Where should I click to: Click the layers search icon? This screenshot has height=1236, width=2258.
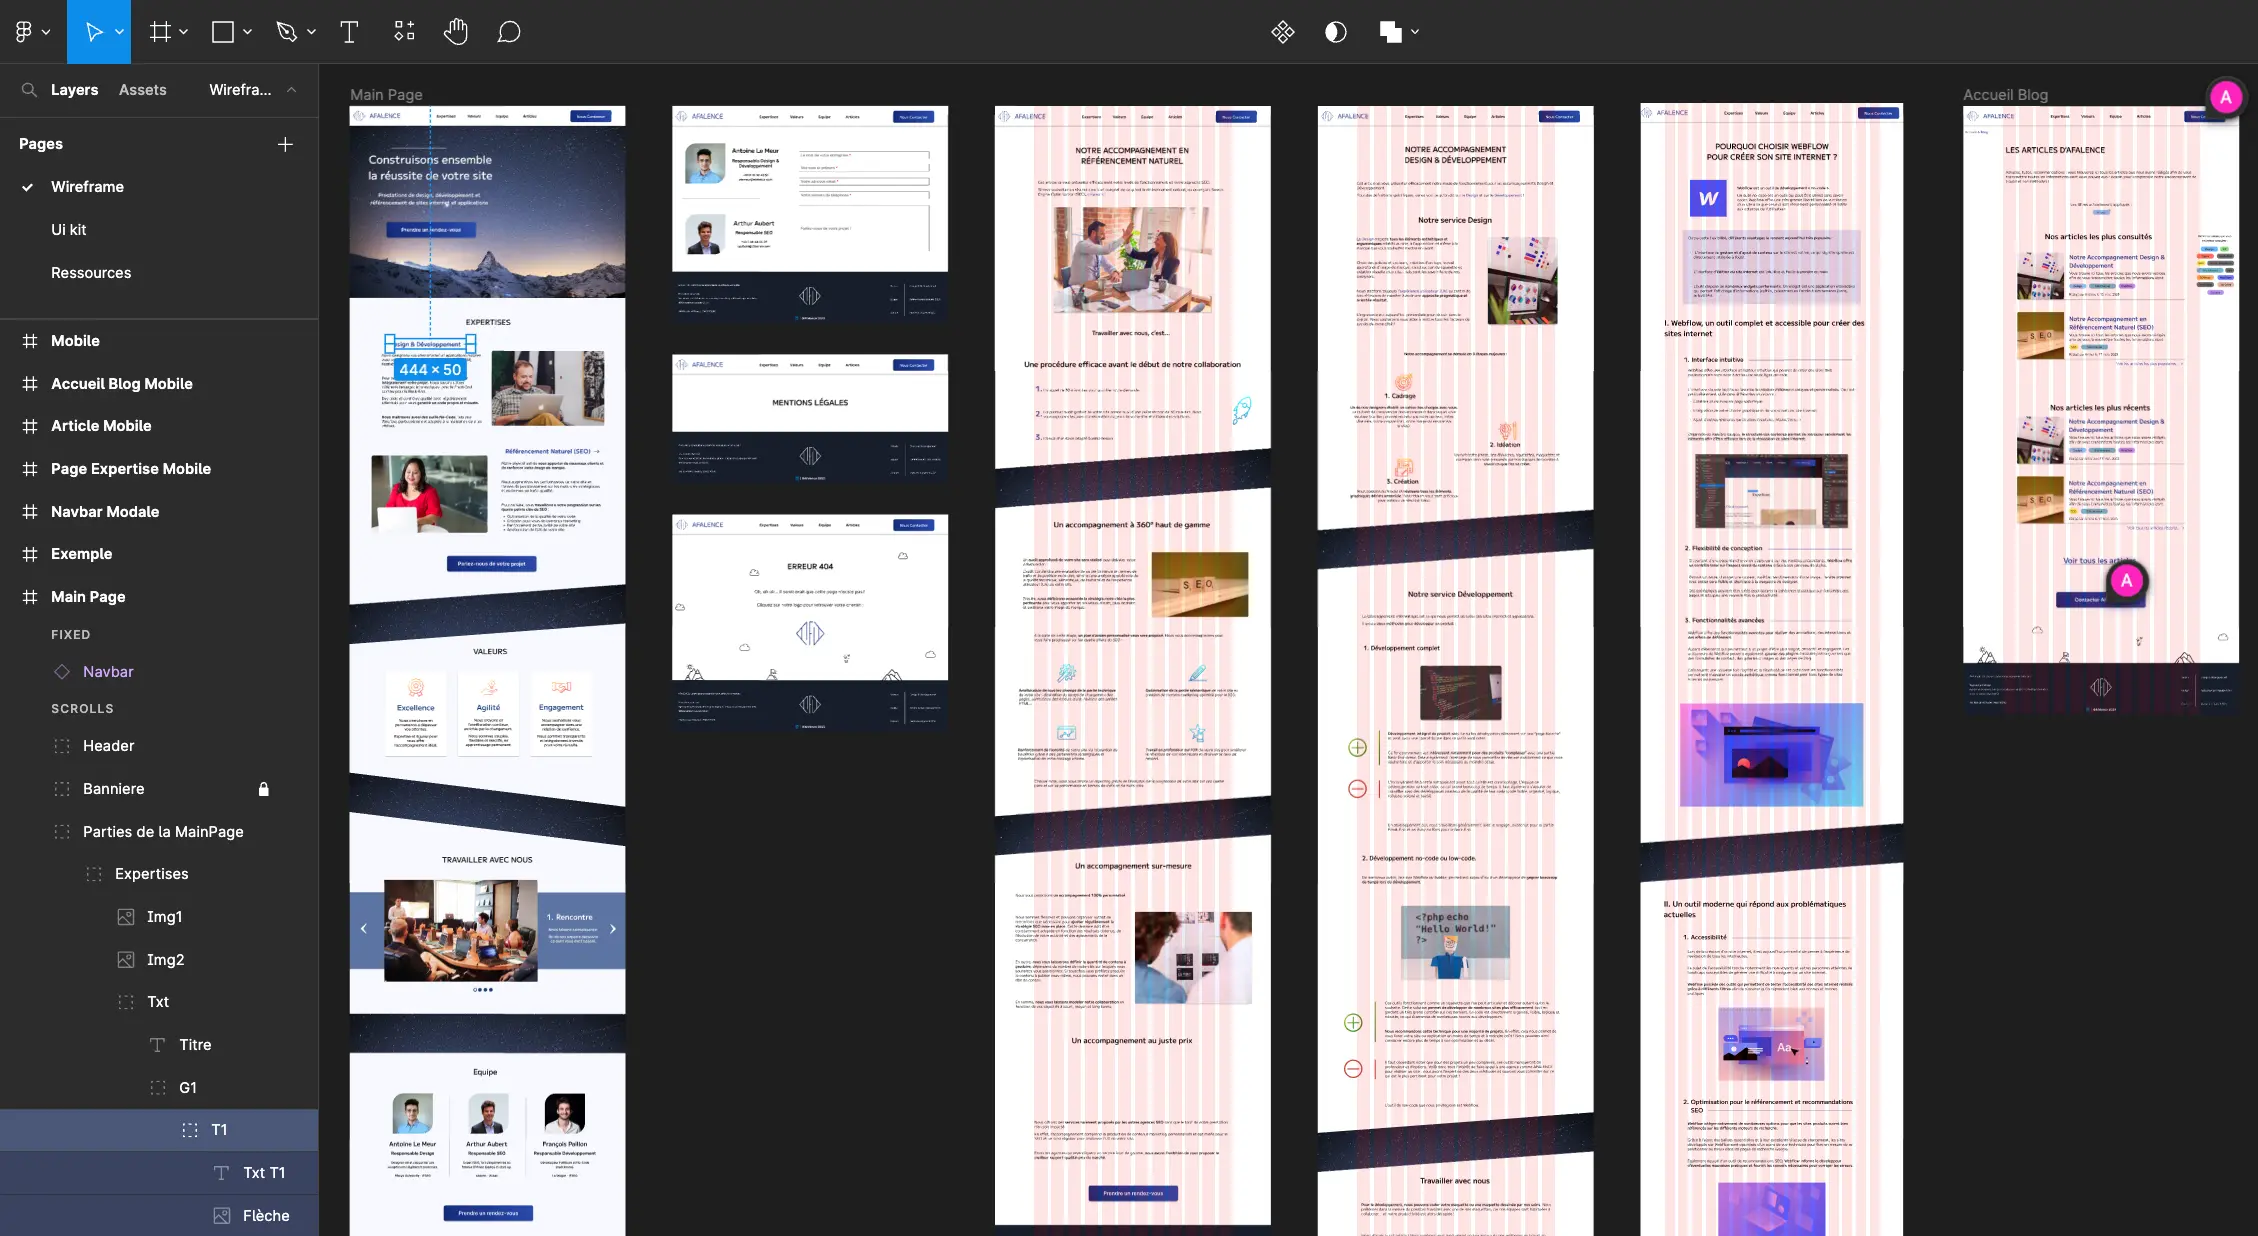(x=29, y=90)
